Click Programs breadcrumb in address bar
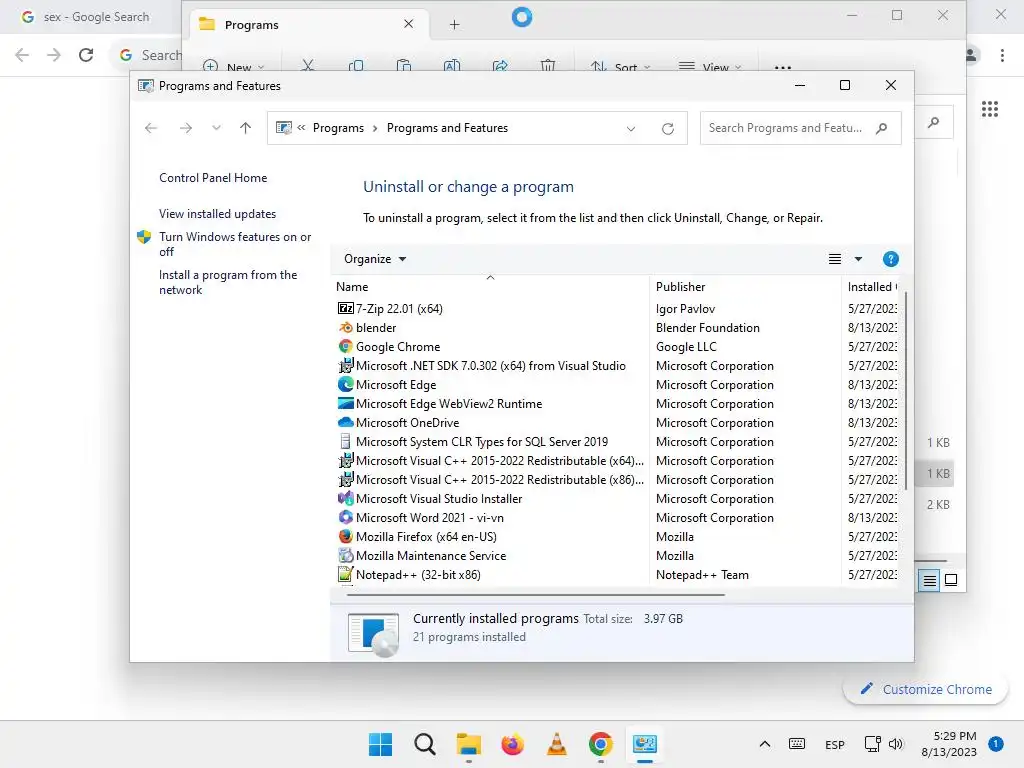The width and height of the screenshot is (1024, 768). pyautogui.click(x=338, y=128)
